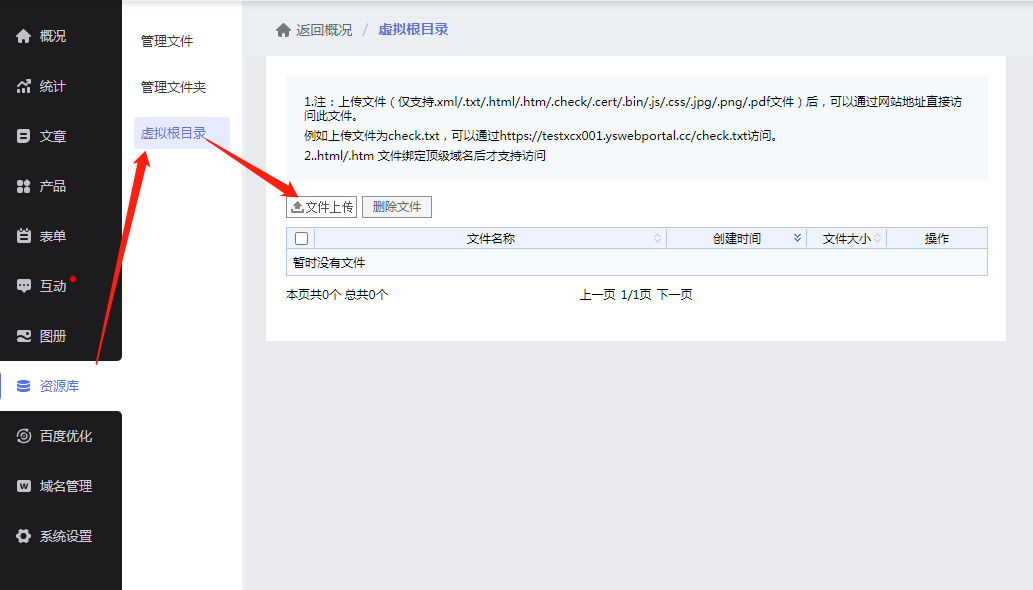Click the upload icon in 文件上传 button
The image size is (1033, 590).
point(298,207)
